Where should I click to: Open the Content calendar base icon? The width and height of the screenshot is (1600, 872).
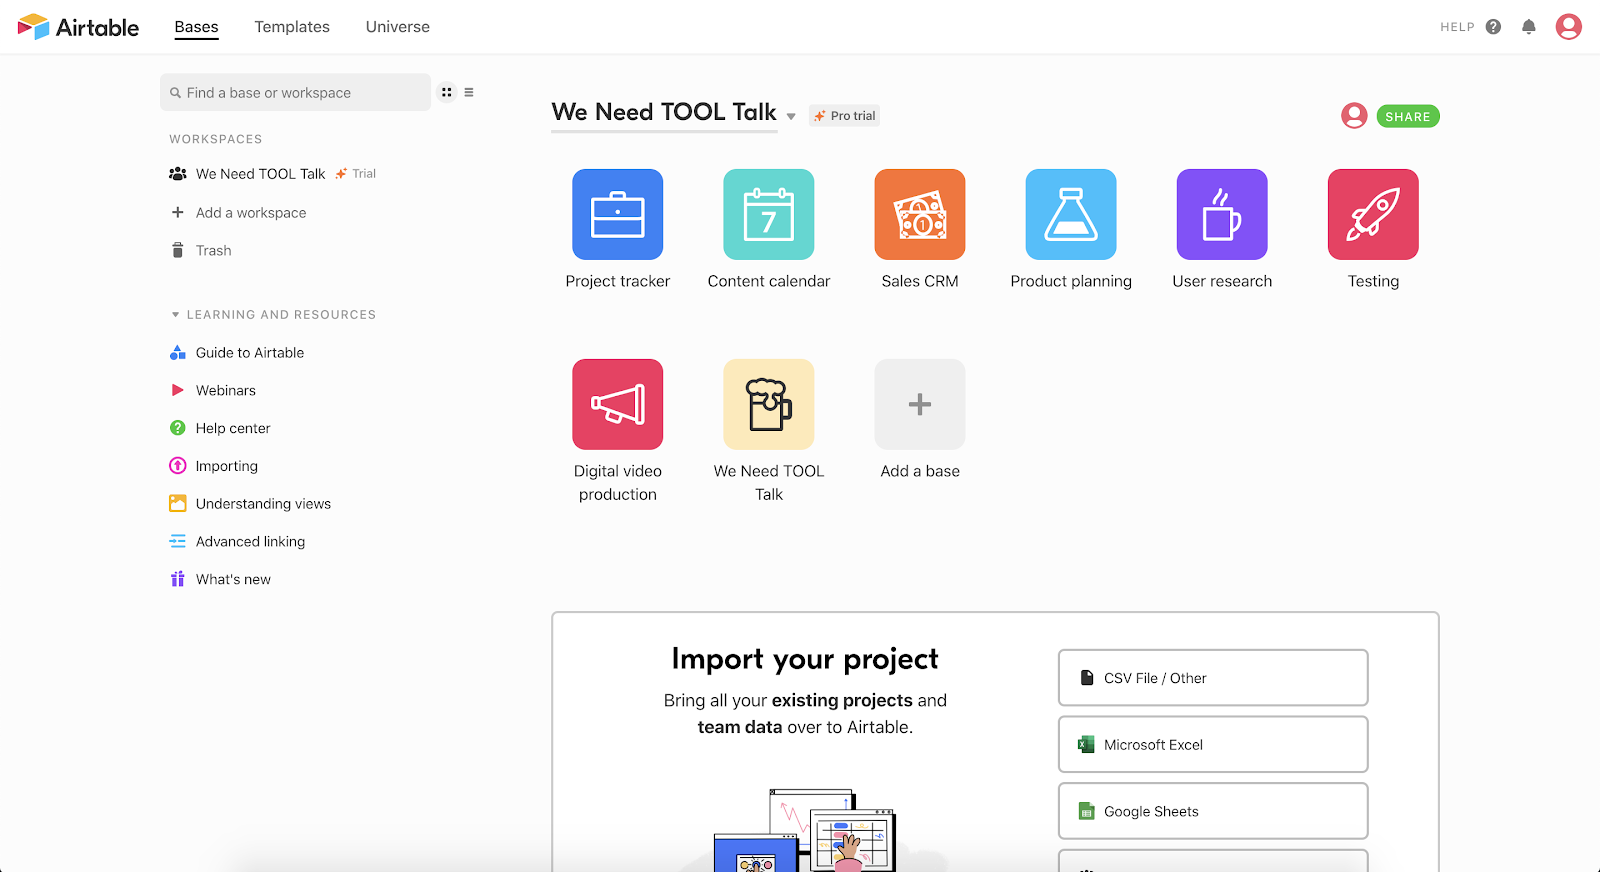tap(768, 214)
